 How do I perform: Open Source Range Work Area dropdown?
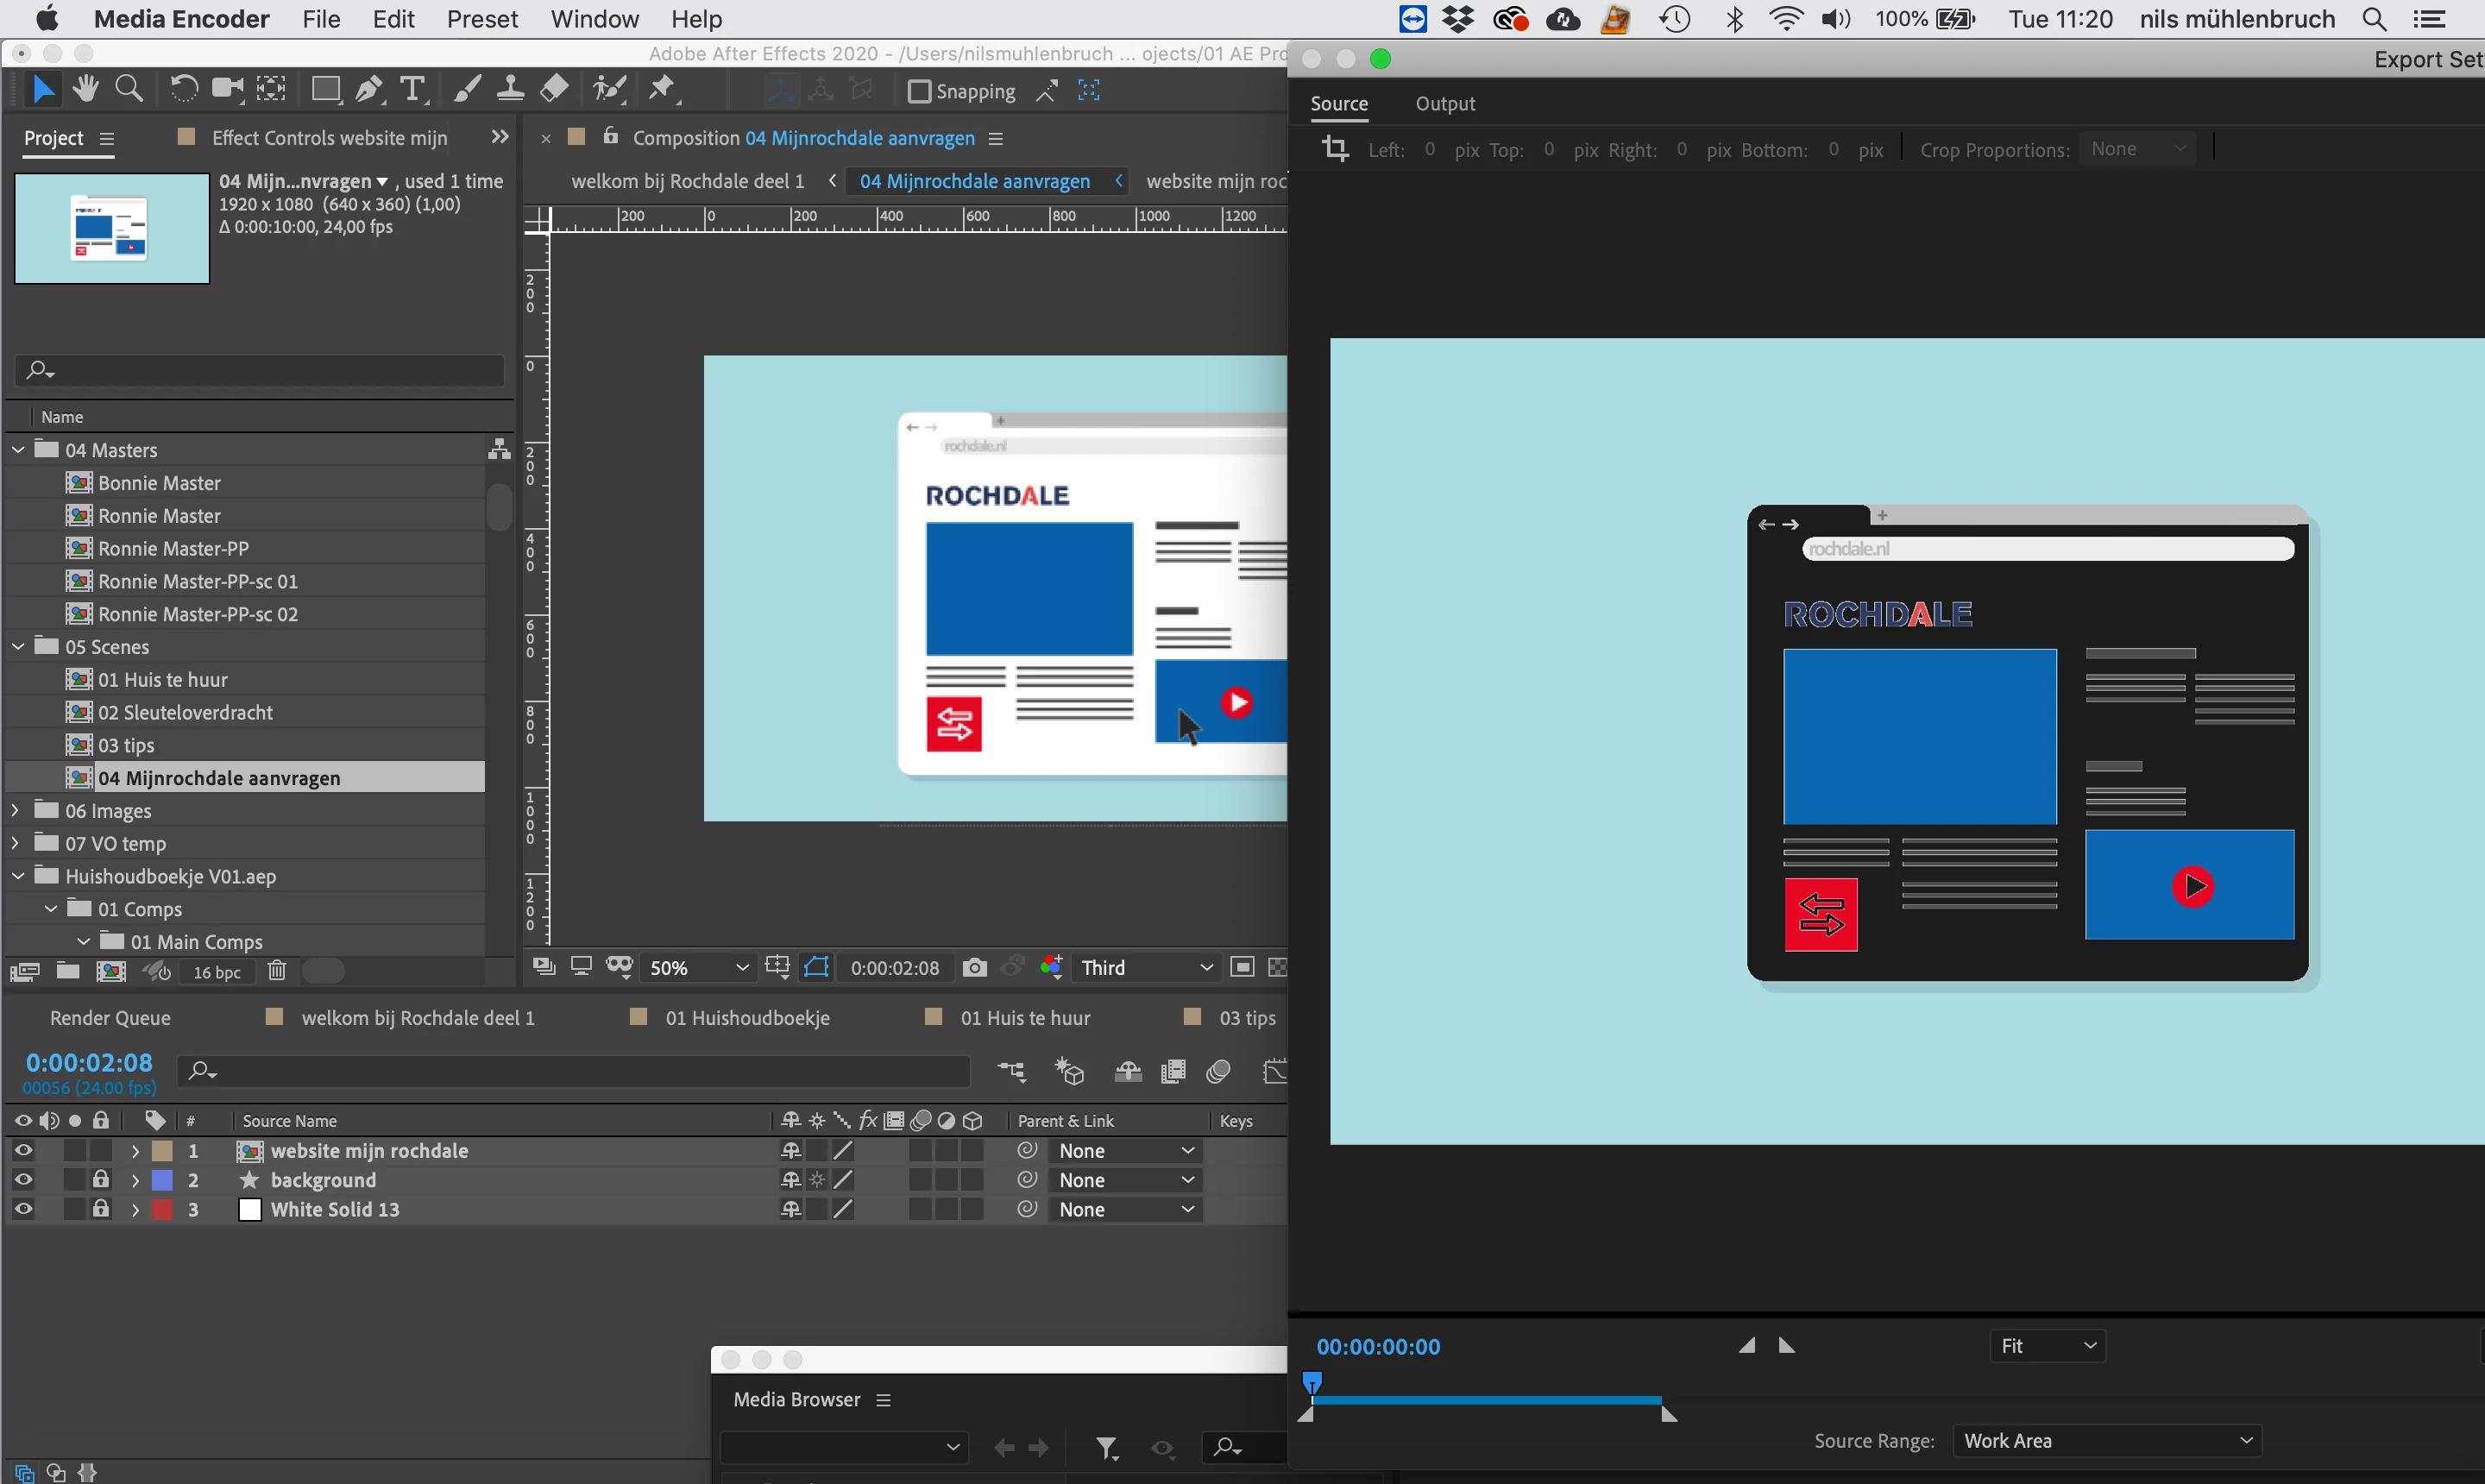coord(2106,1440)
